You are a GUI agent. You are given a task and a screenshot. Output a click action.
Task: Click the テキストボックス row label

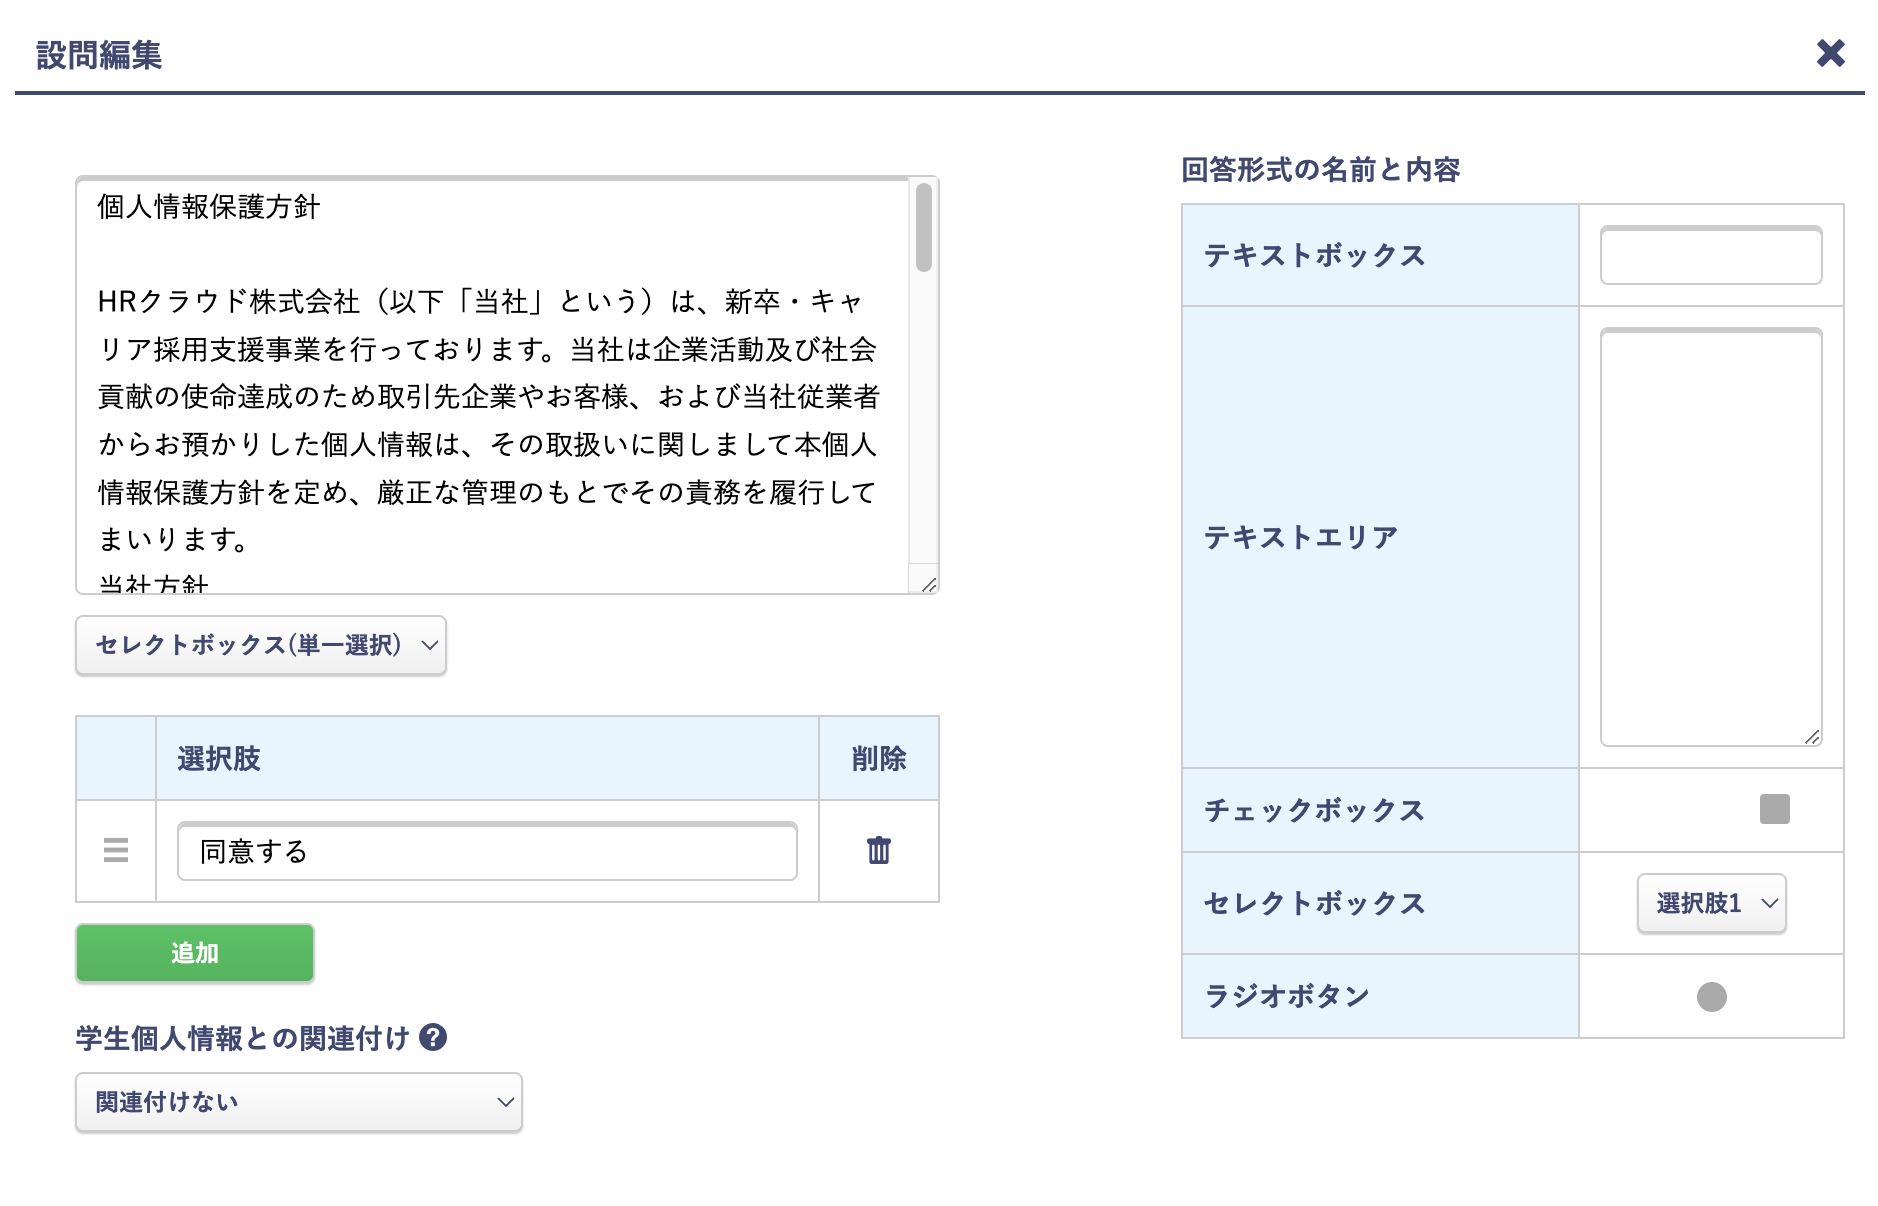click(1313, 255)
